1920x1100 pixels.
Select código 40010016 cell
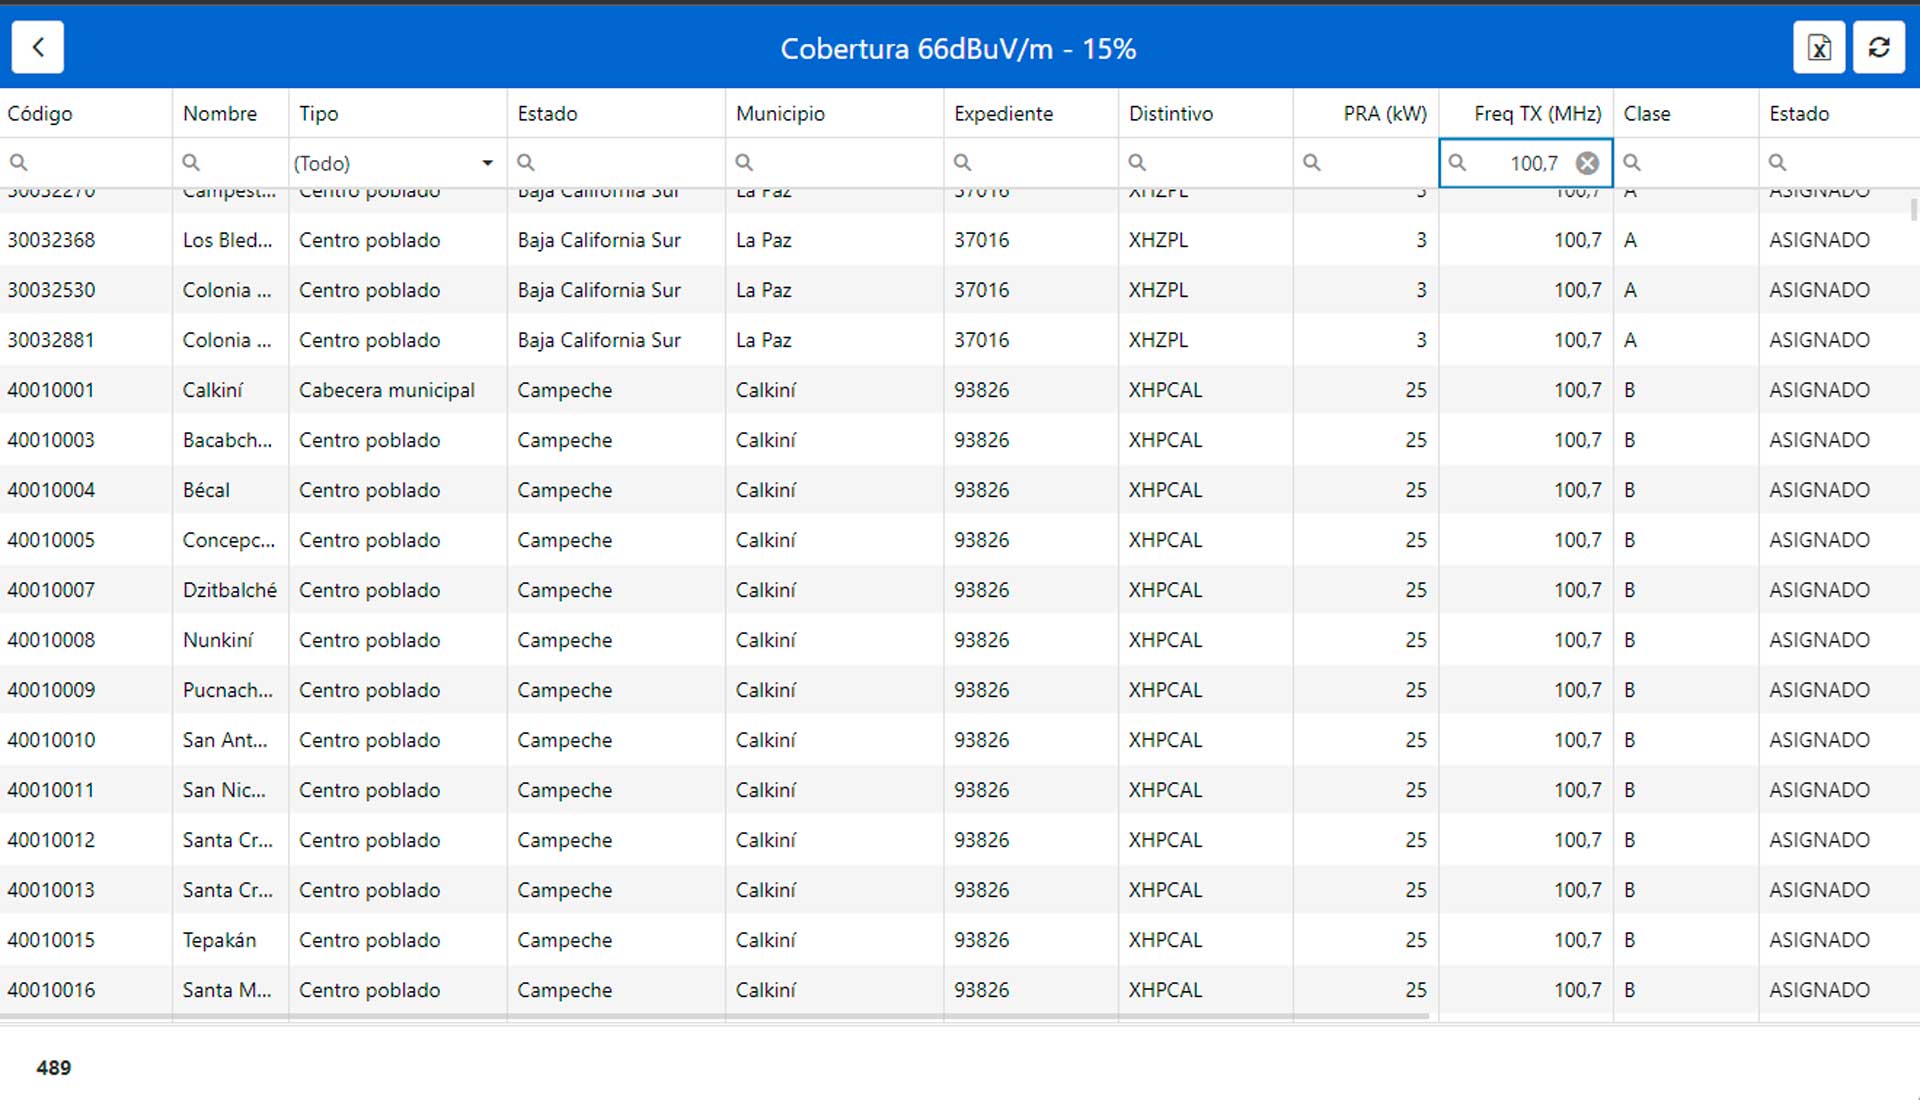[86, 990]
